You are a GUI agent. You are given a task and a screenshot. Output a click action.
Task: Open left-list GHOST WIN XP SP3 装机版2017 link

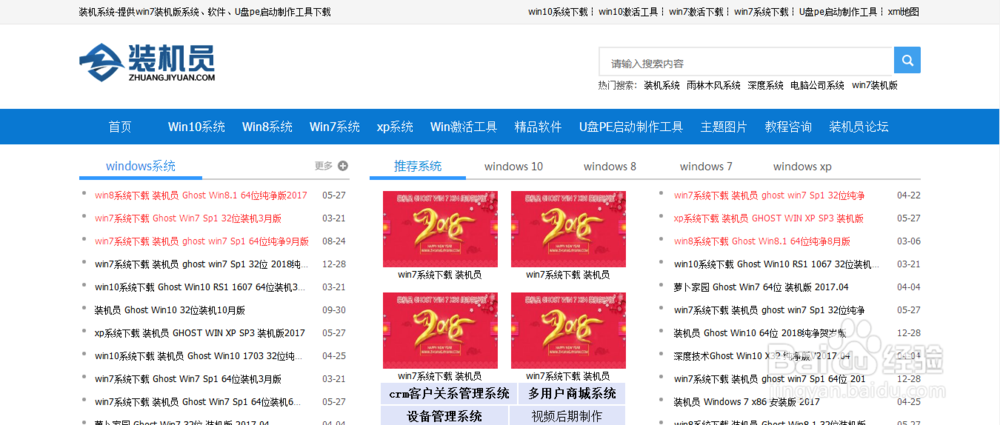point(200,333)
